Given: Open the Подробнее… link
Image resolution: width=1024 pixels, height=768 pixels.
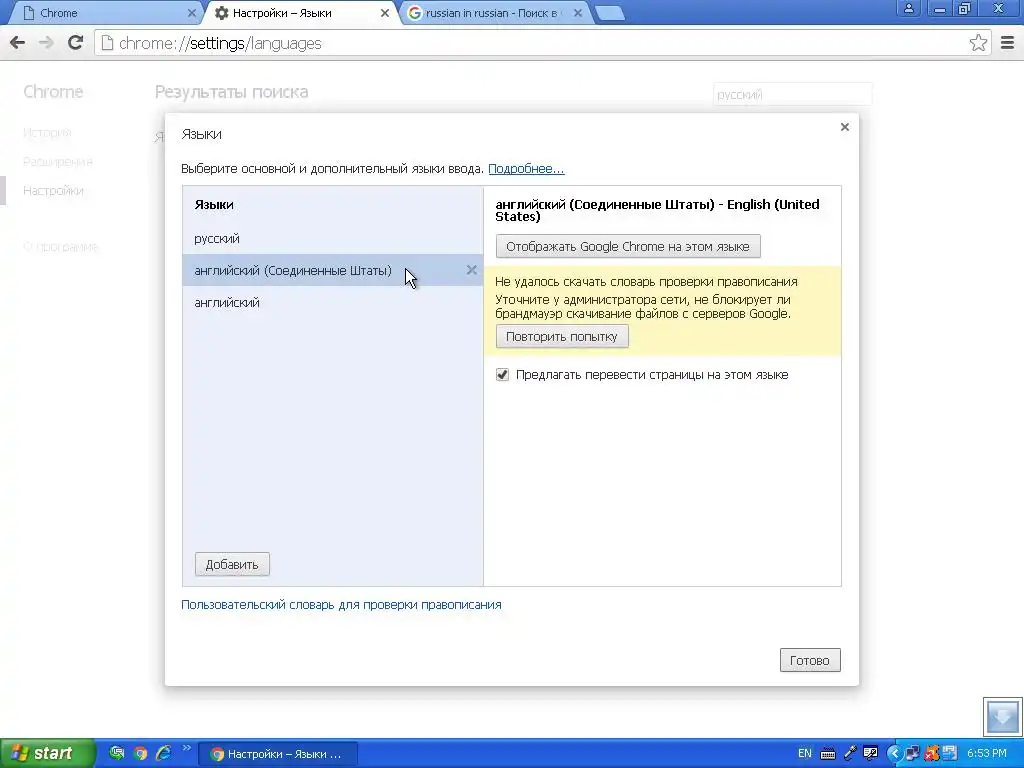Looking at the screenshot, I should [526, 168].
